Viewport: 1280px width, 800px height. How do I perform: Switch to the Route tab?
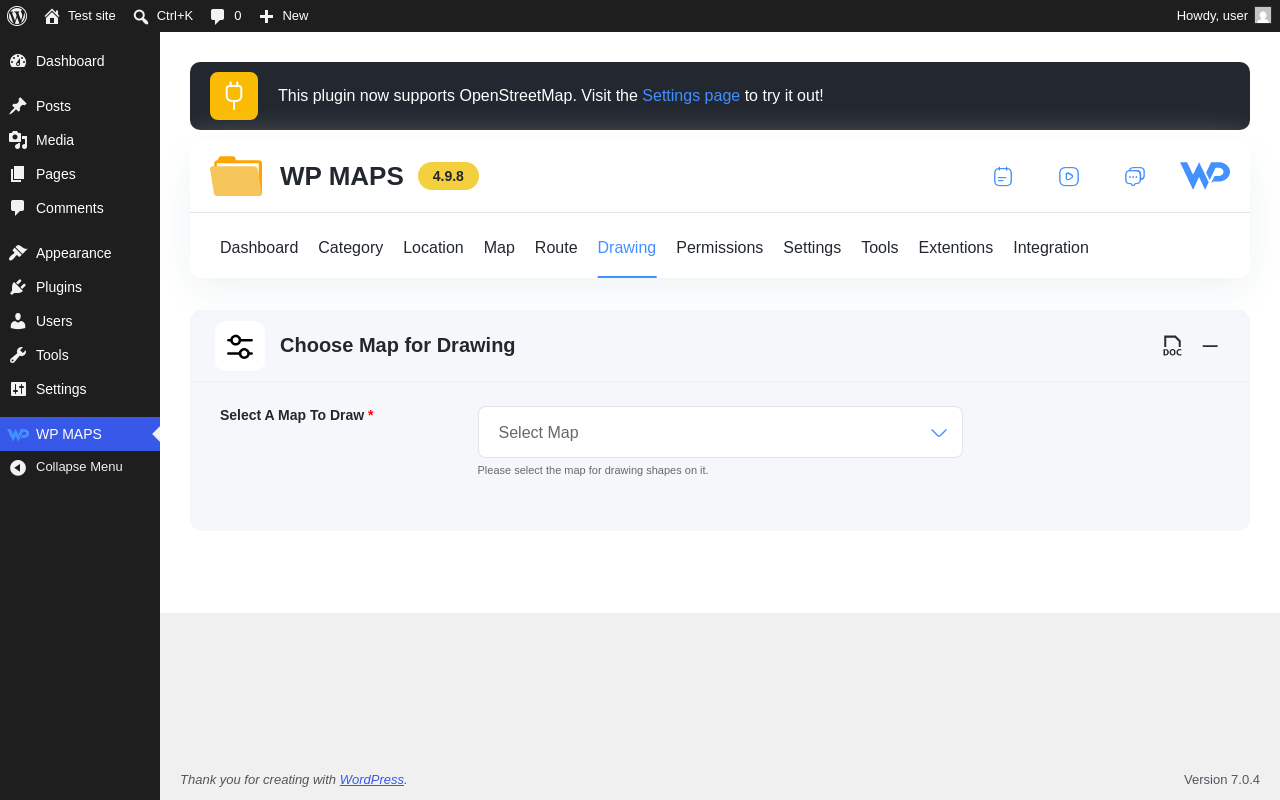[556, 248]
